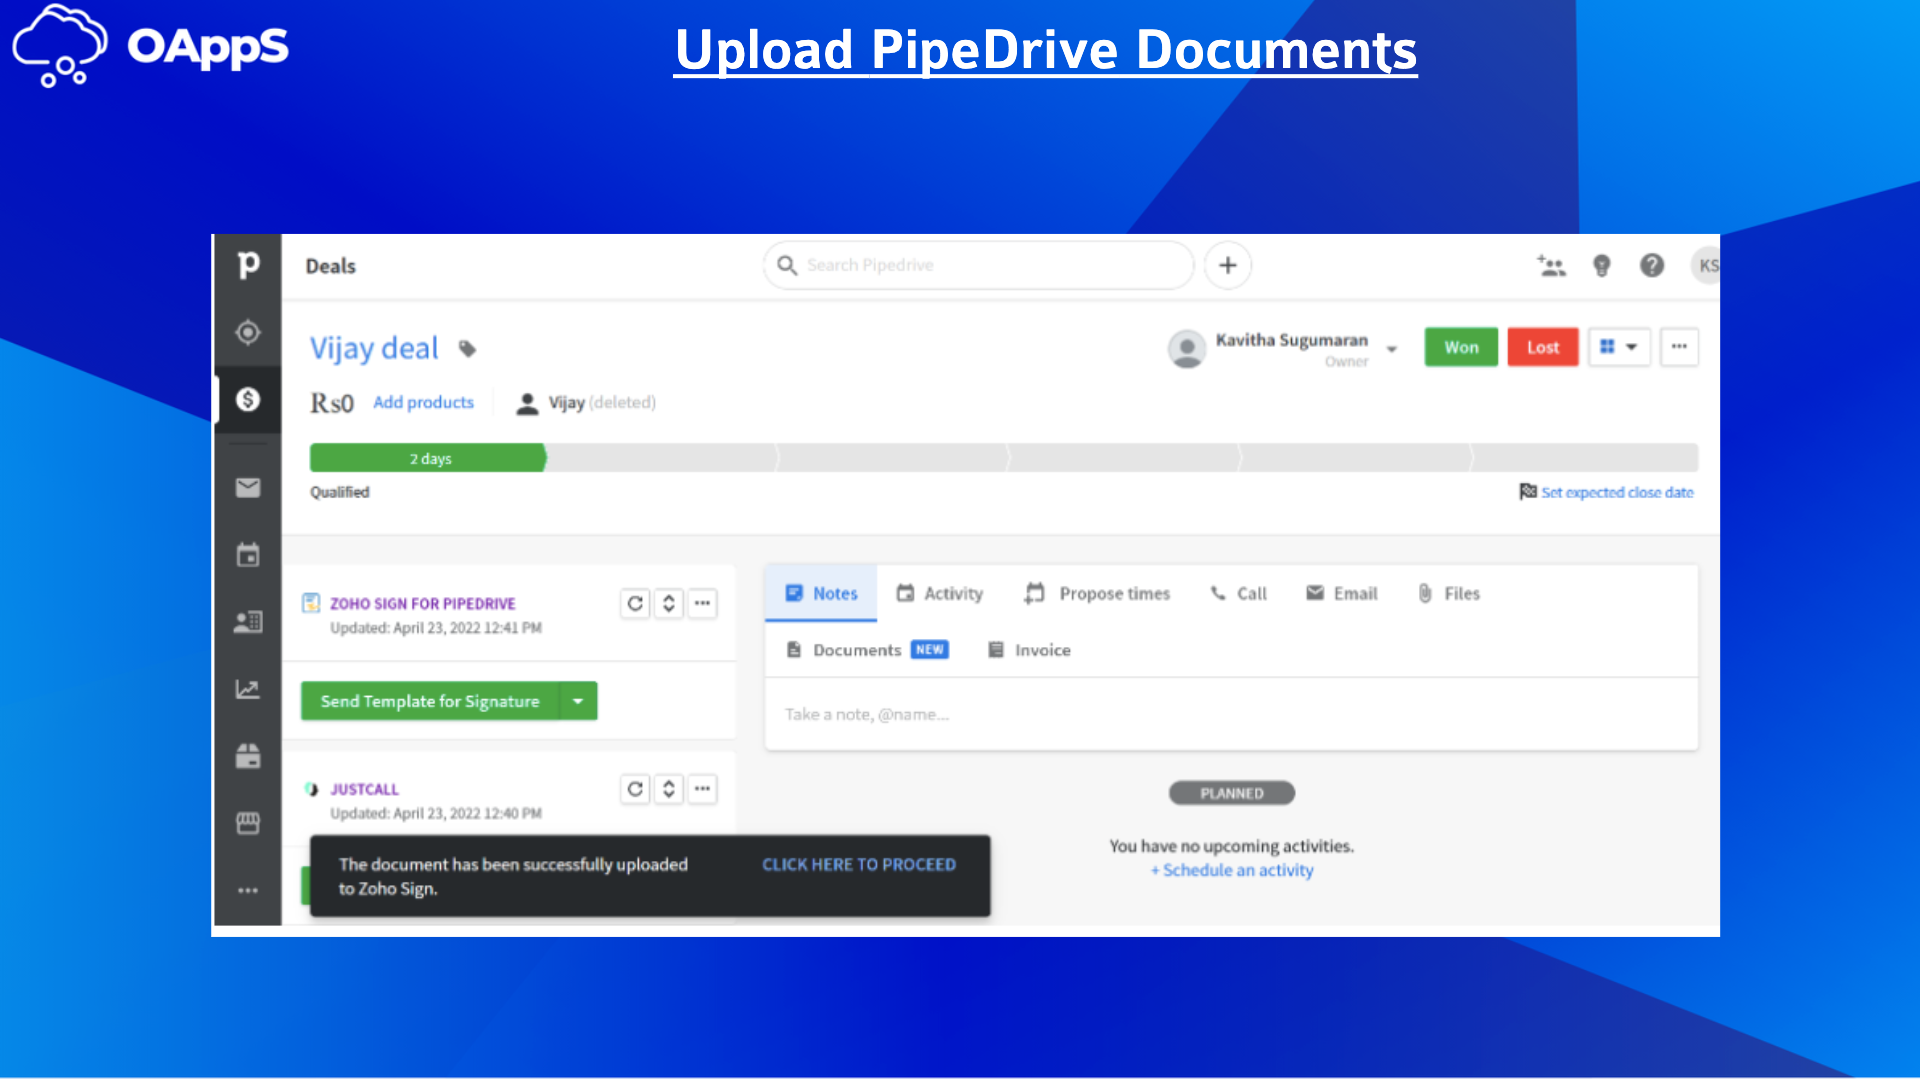Open the help question mark icon

click(x=1652, y=265)
